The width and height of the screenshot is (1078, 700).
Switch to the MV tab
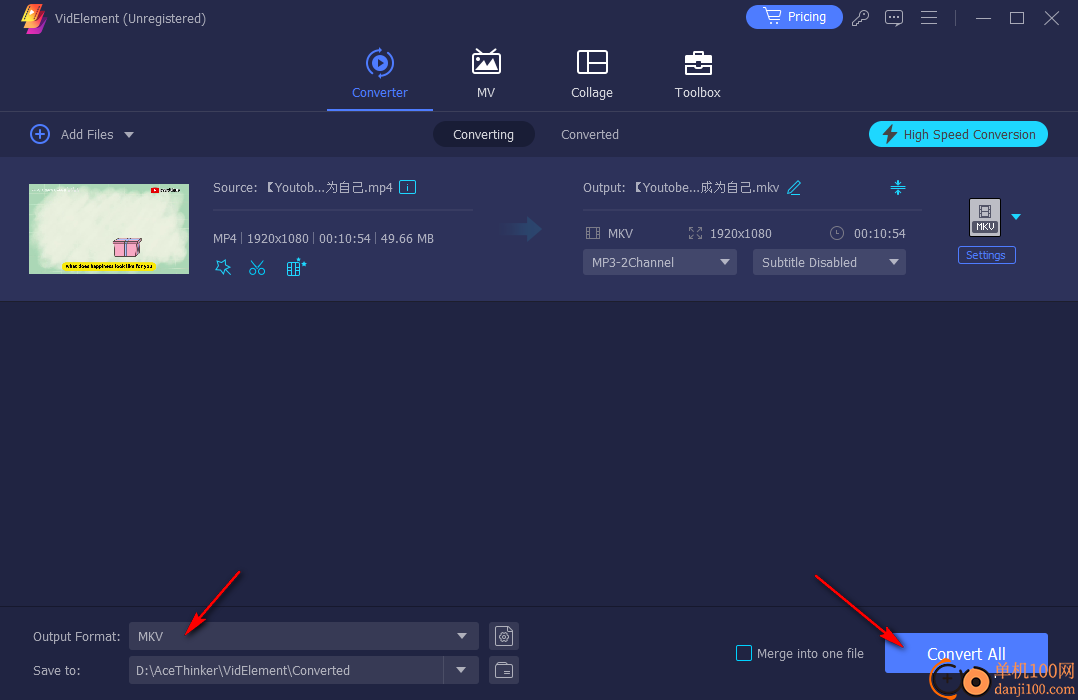pos(486,74)
